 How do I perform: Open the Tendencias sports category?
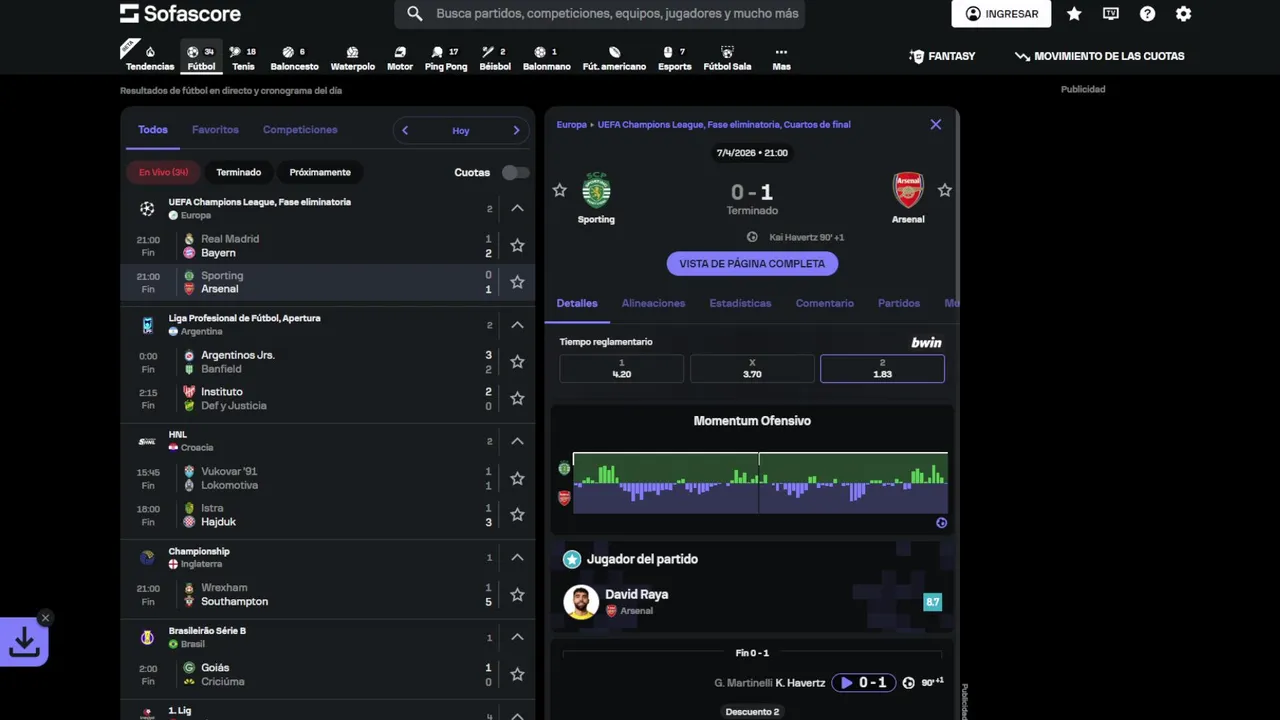click(149, 58)
